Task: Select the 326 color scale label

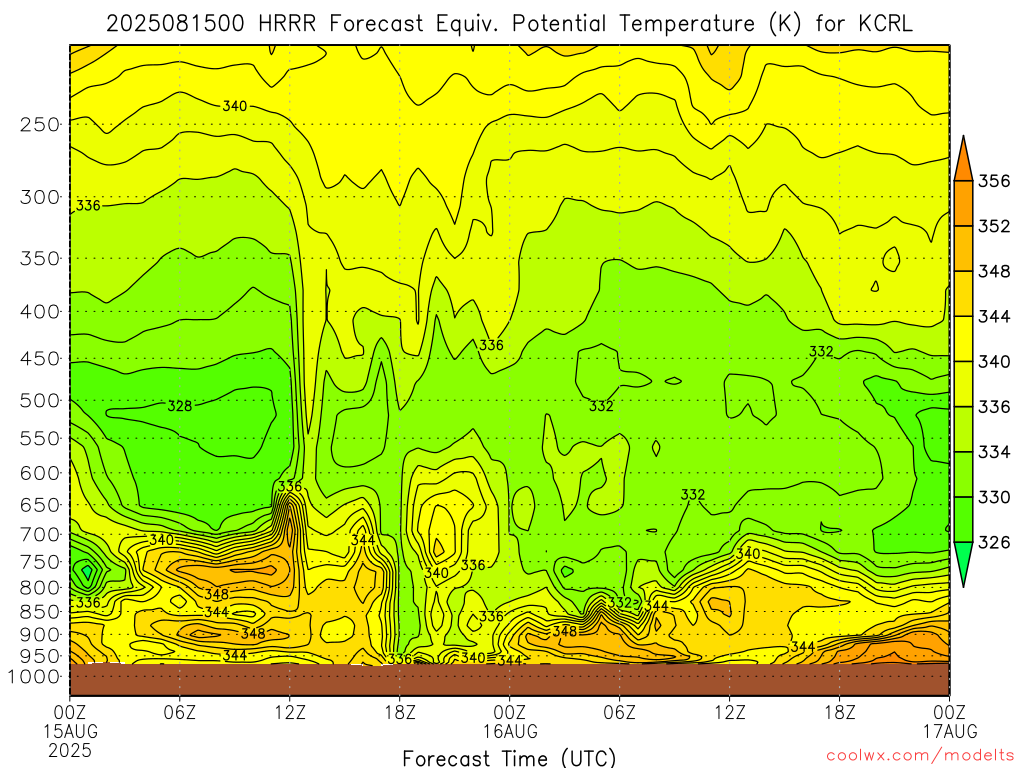Action: [995, 543]
